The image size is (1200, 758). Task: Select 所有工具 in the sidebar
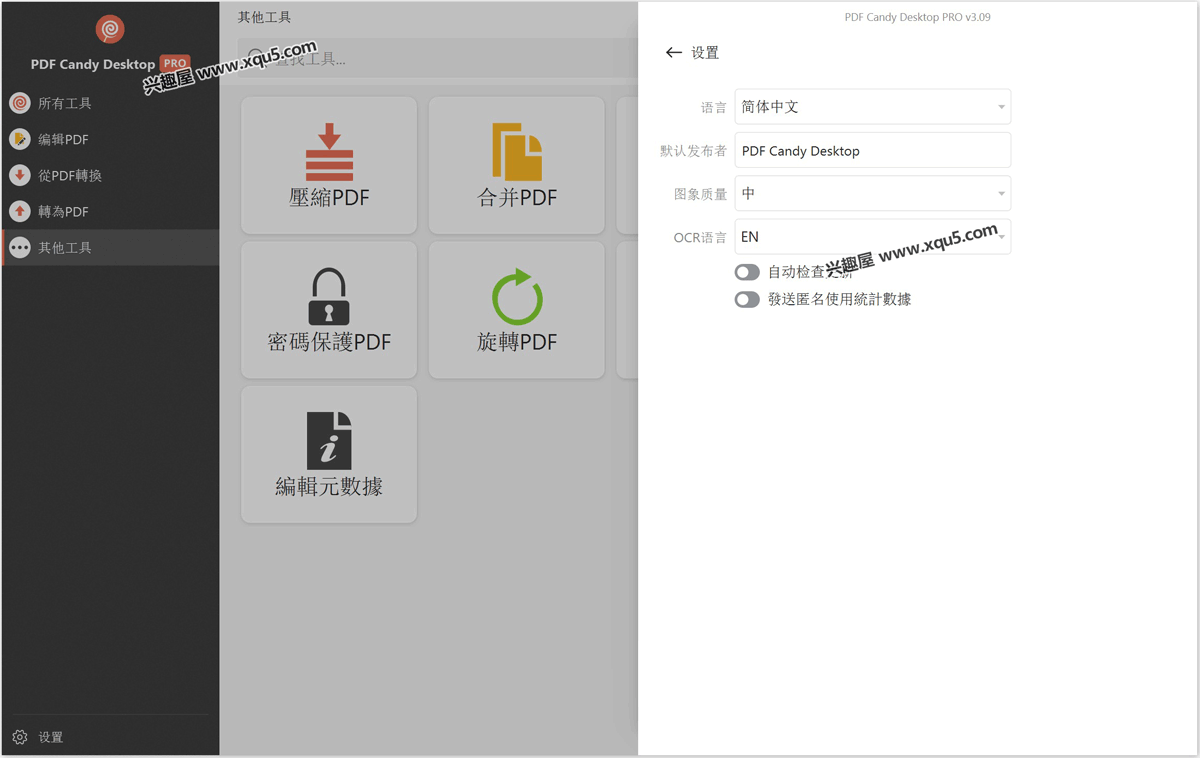tap(110, 103)
